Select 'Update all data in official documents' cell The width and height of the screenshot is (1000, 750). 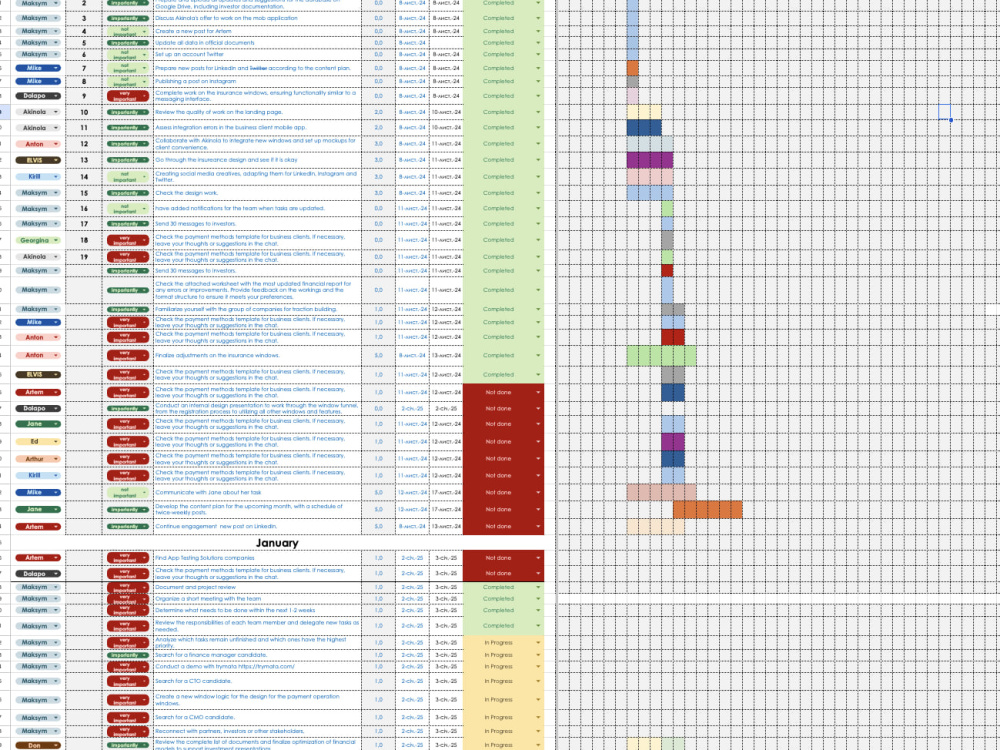[x=257, y=43]
